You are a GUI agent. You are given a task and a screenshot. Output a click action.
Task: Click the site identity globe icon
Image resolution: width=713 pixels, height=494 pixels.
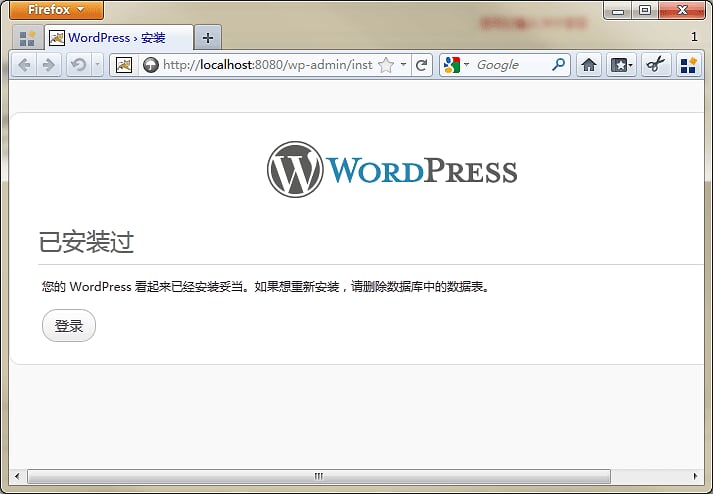151,65
